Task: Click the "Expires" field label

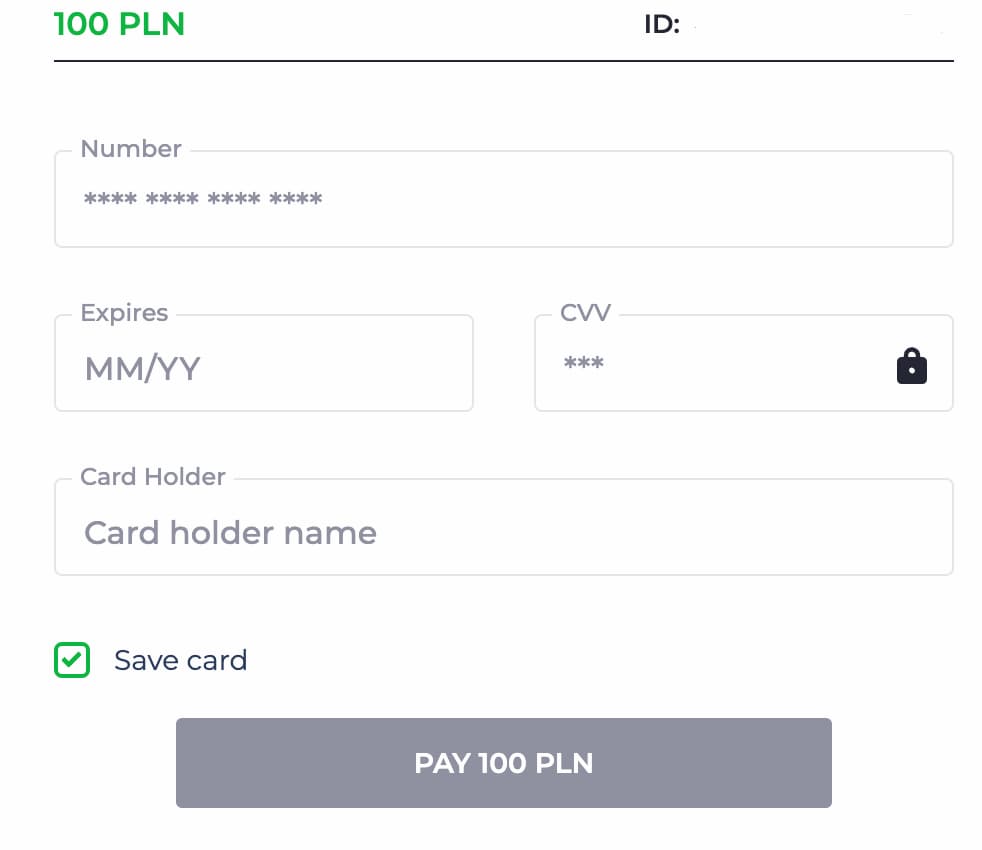Action: 124,313
